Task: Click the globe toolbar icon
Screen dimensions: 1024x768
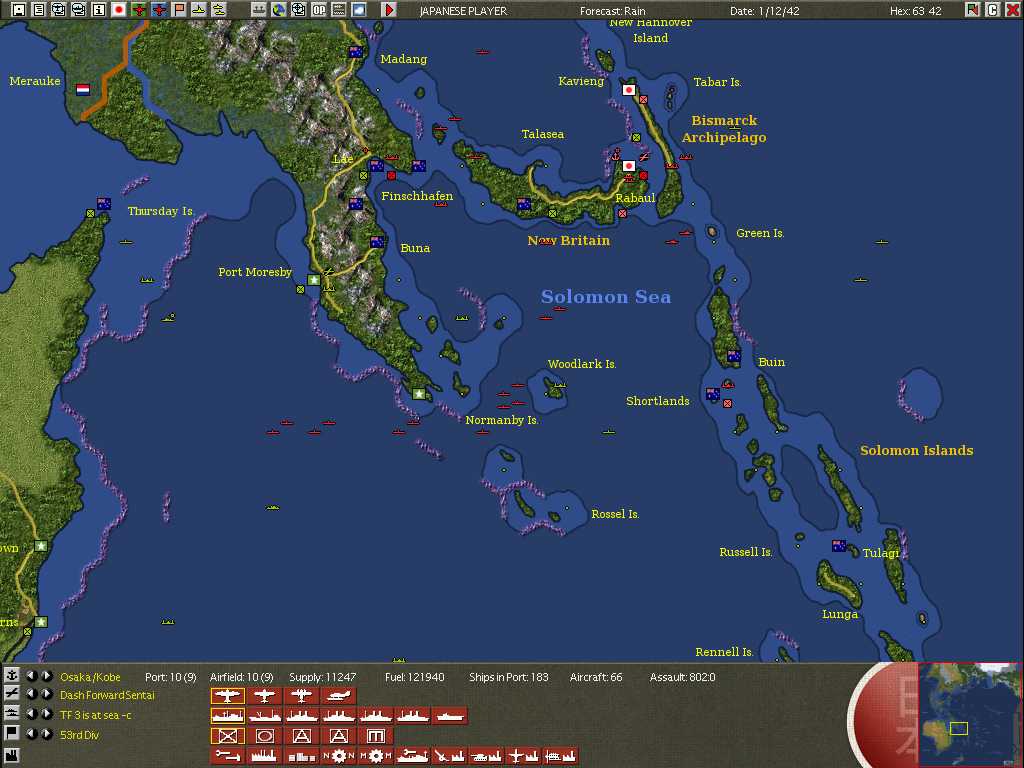Action: tap(279, 10)
